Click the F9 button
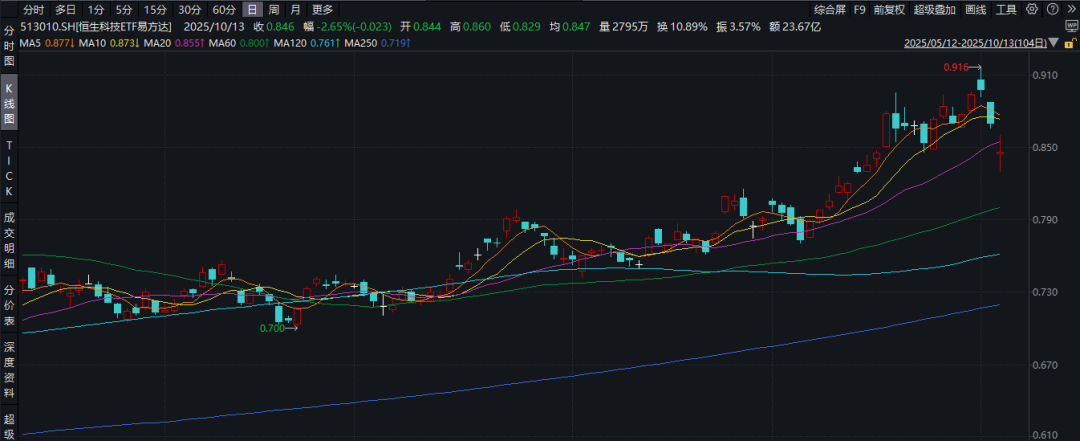1080x441 pixels. [859, 9]
